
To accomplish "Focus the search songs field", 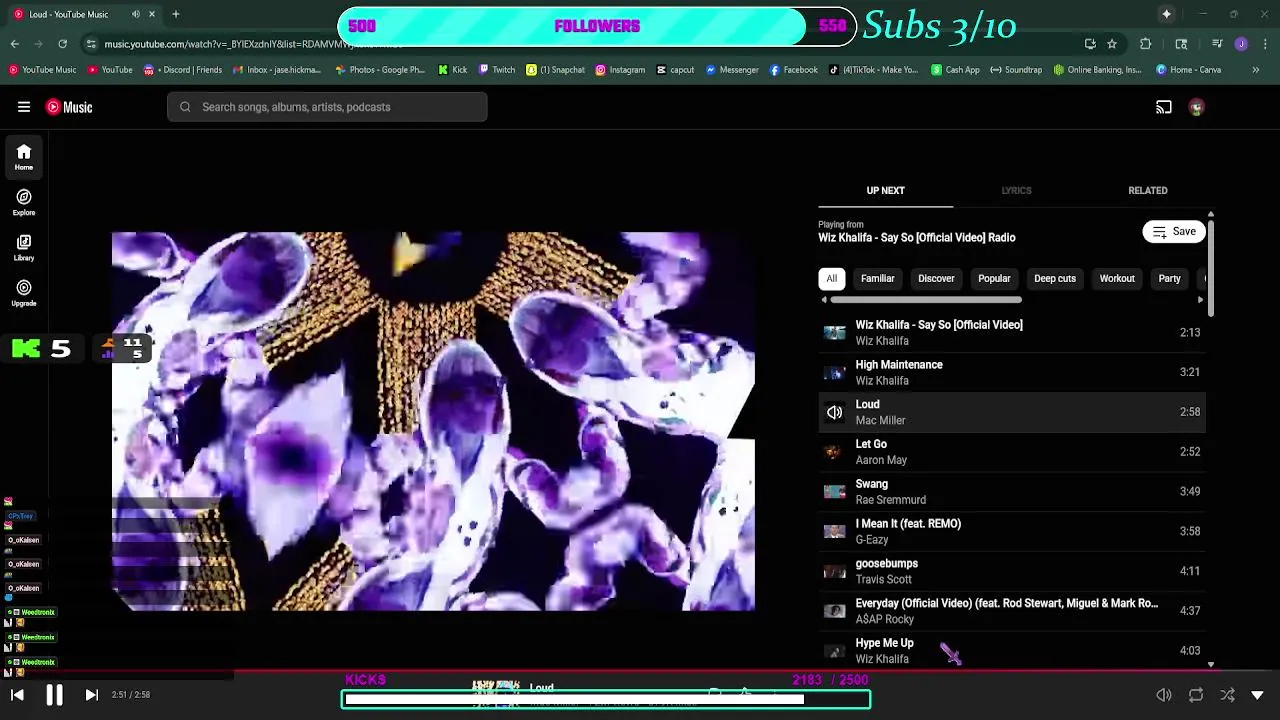I will (x=327, y=107).
